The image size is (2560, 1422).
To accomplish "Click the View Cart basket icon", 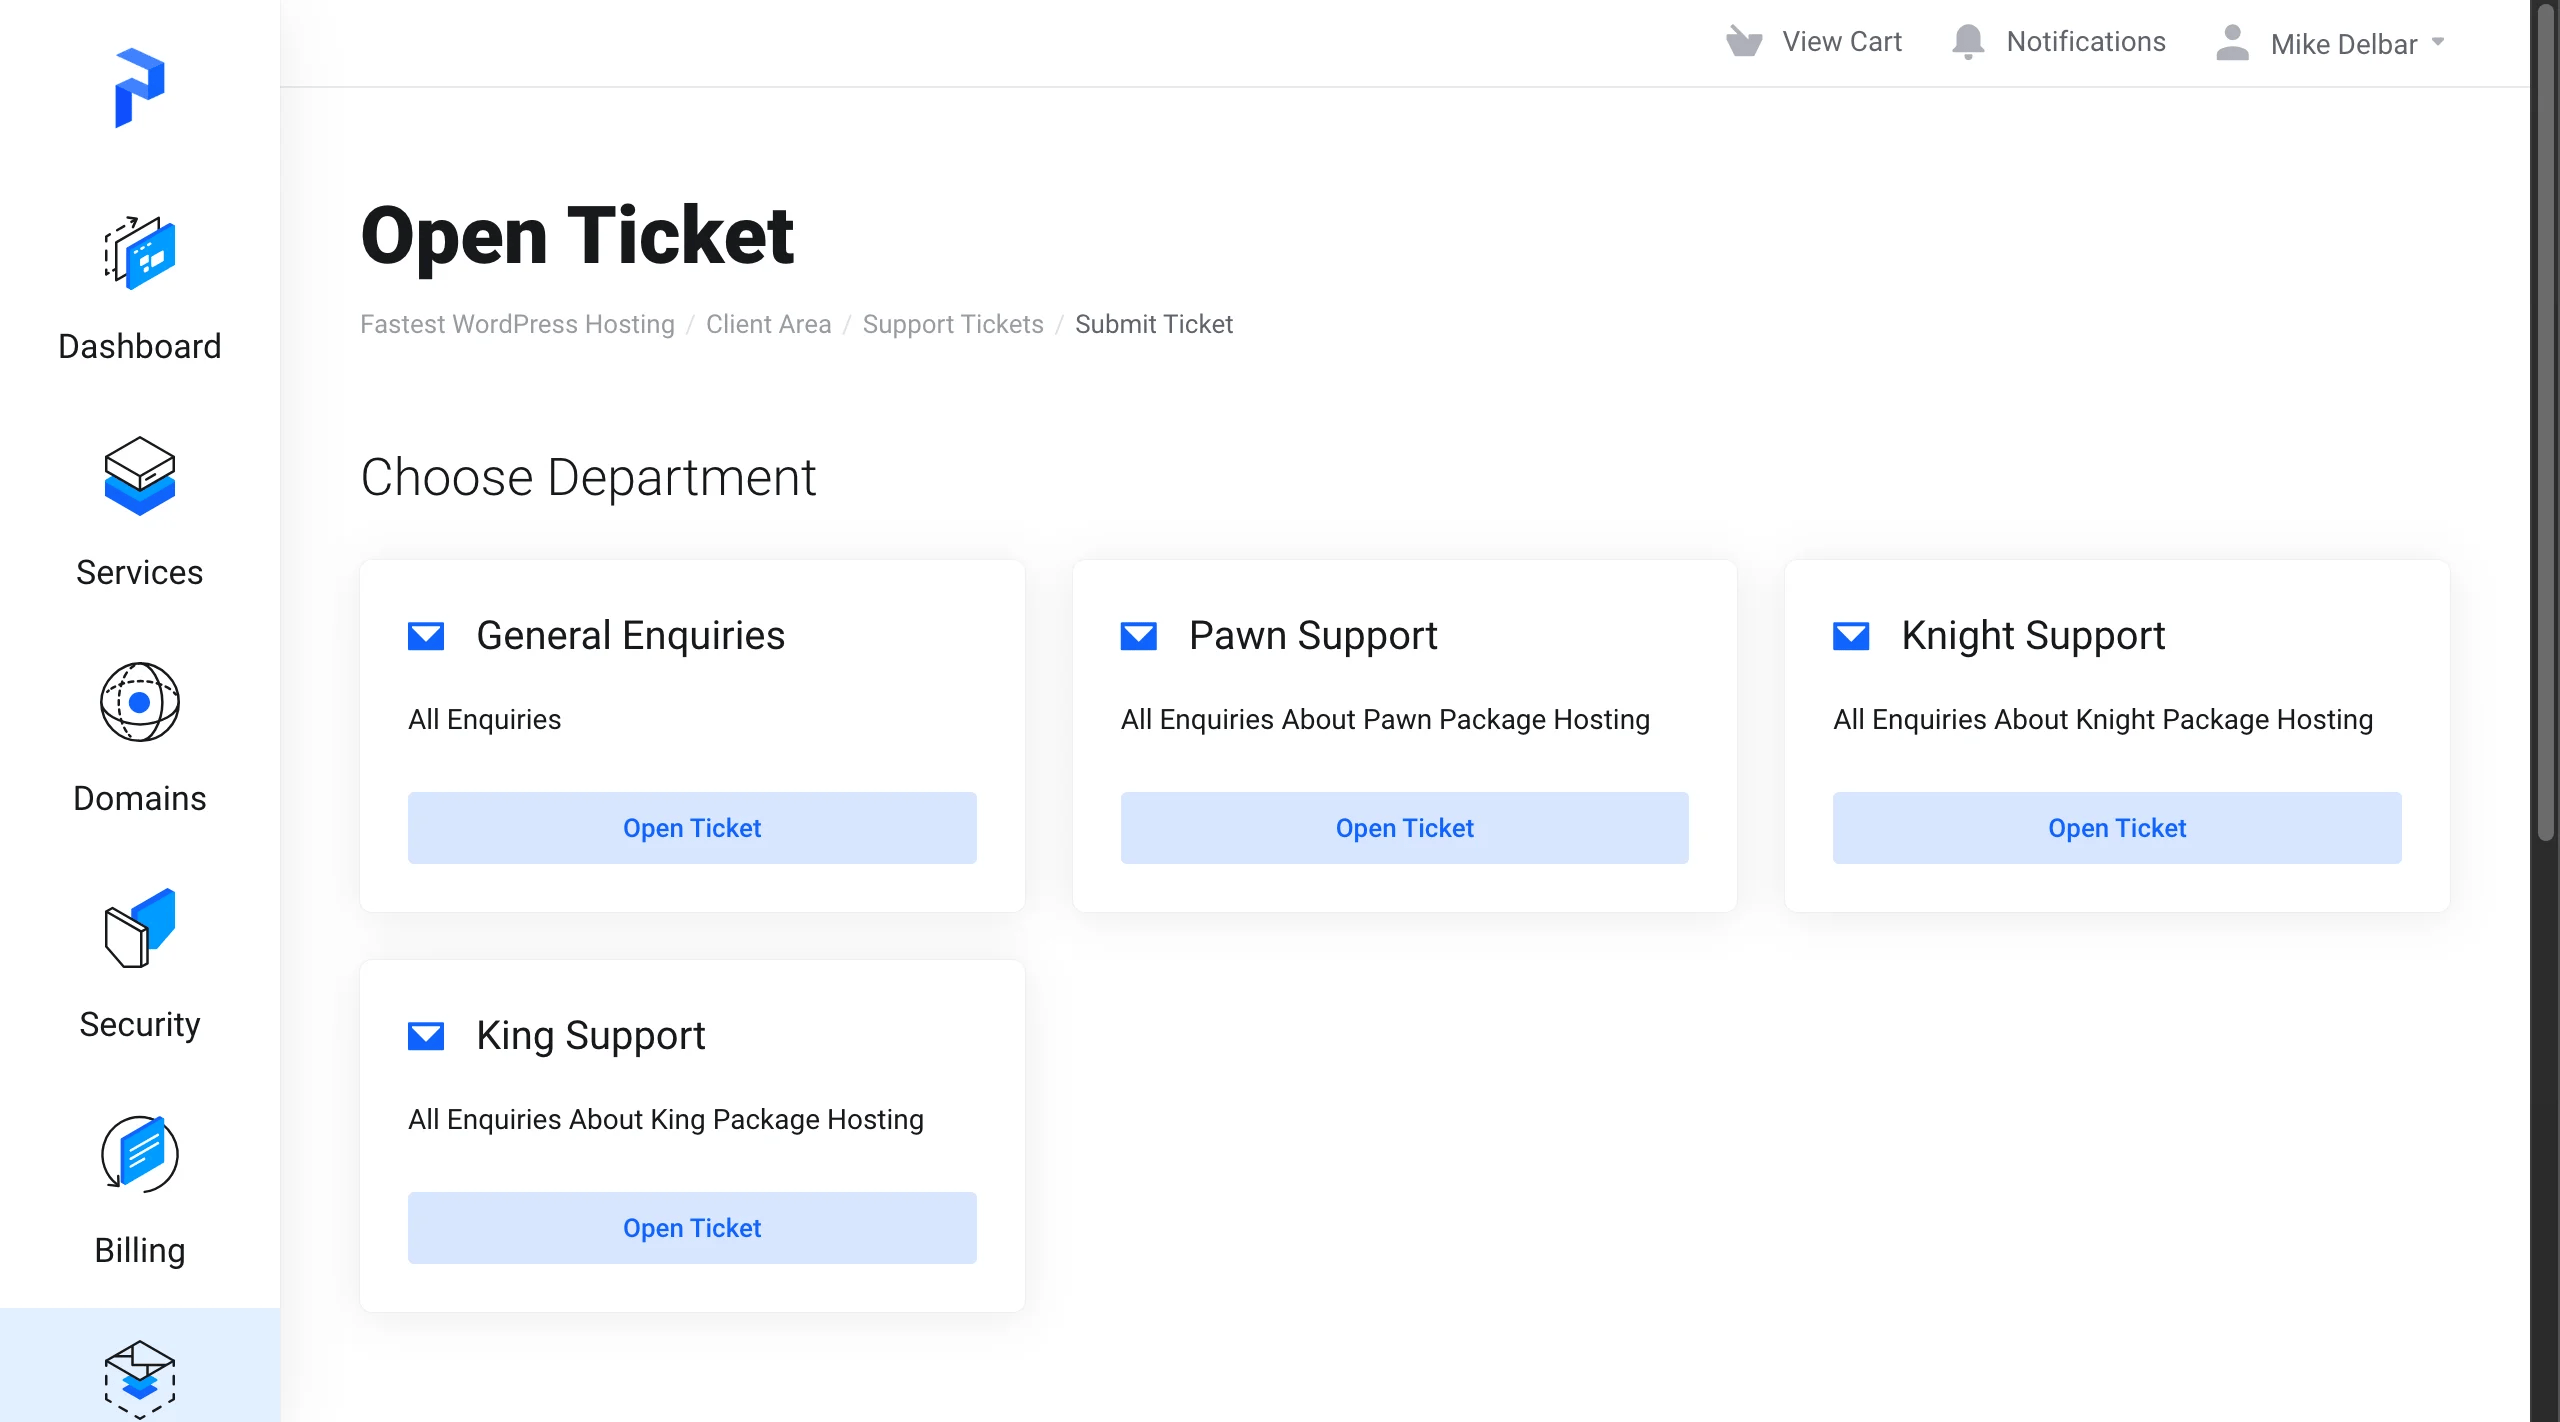I will click(1743, 42).
